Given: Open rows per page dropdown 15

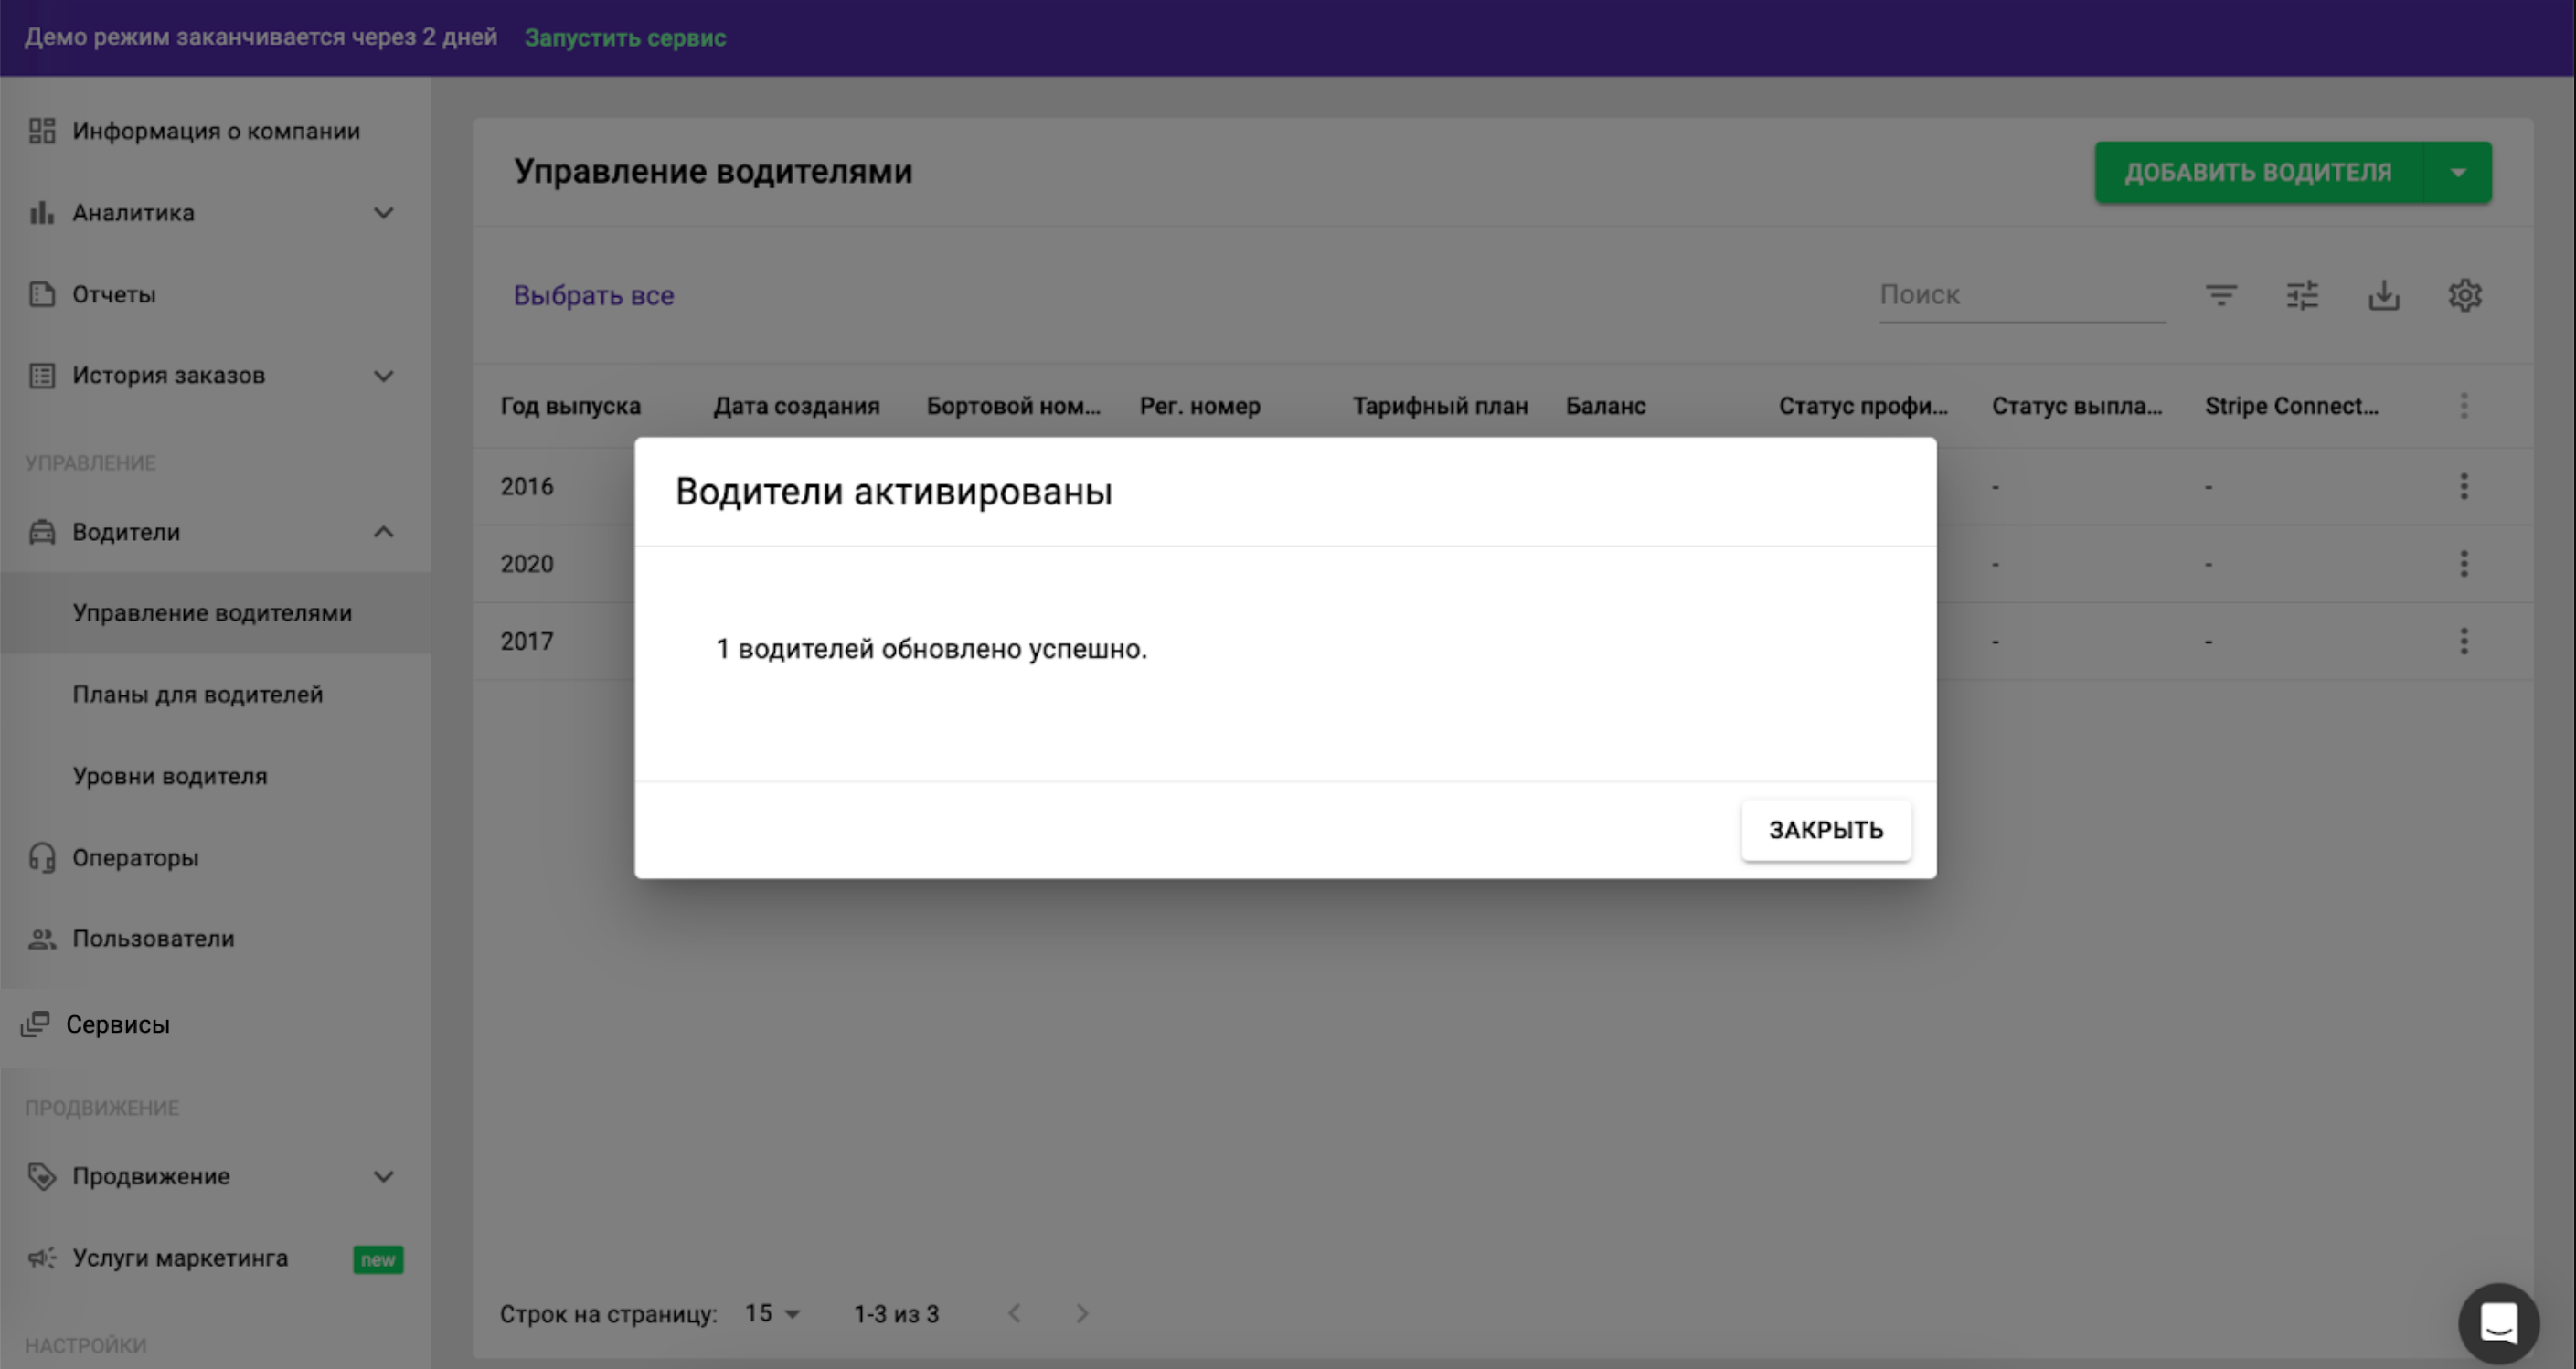Looking at the screenshot, I should (x=772, y=1314).
